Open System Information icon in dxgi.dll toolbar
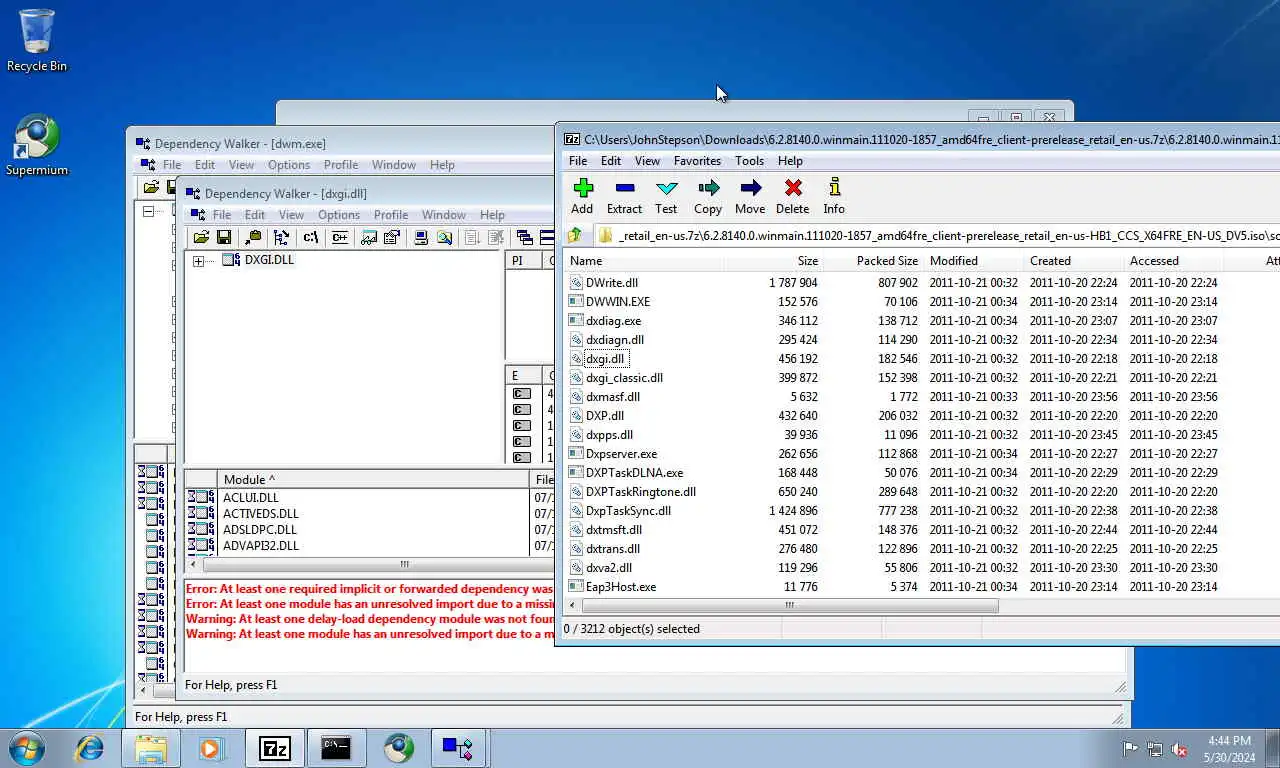Viewport: 1280px width, 768px height. tap(421, 237)
